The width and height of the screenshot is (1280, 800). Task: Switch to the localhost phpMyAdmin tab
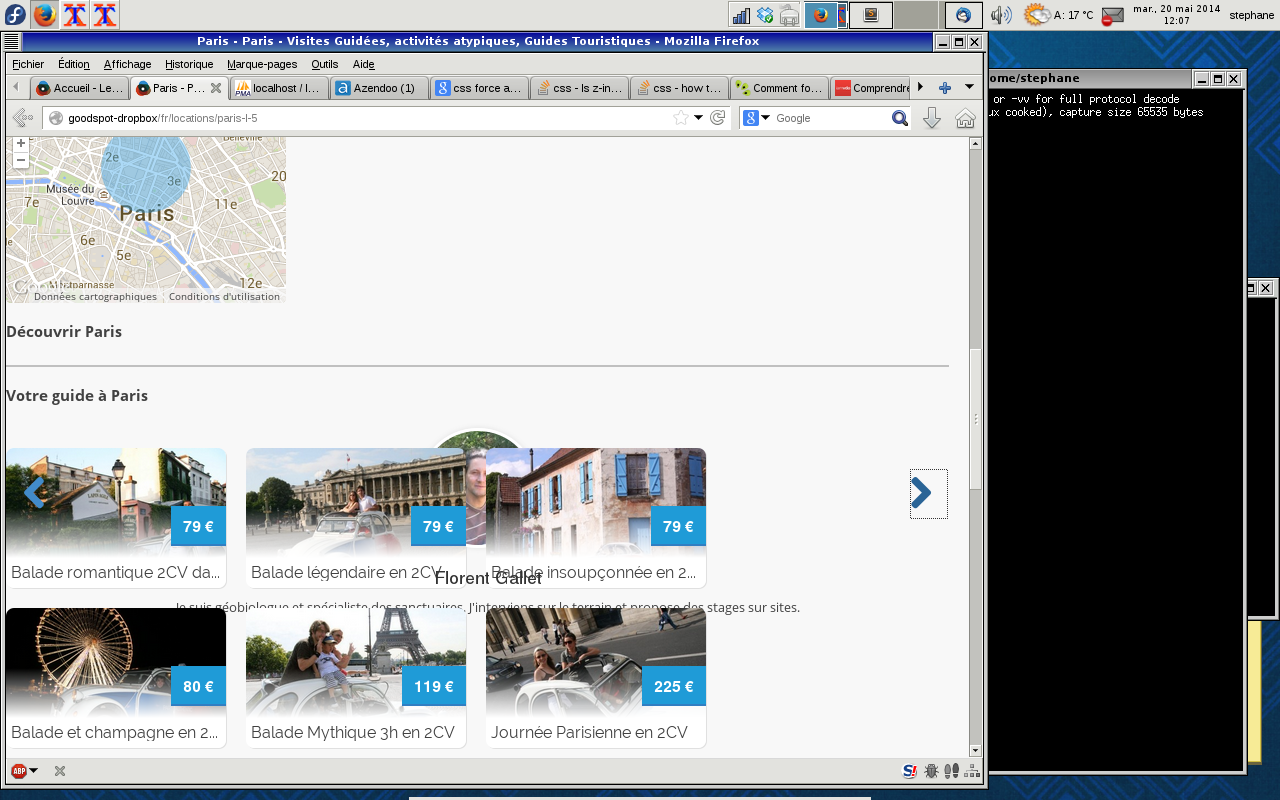(279, 88)
